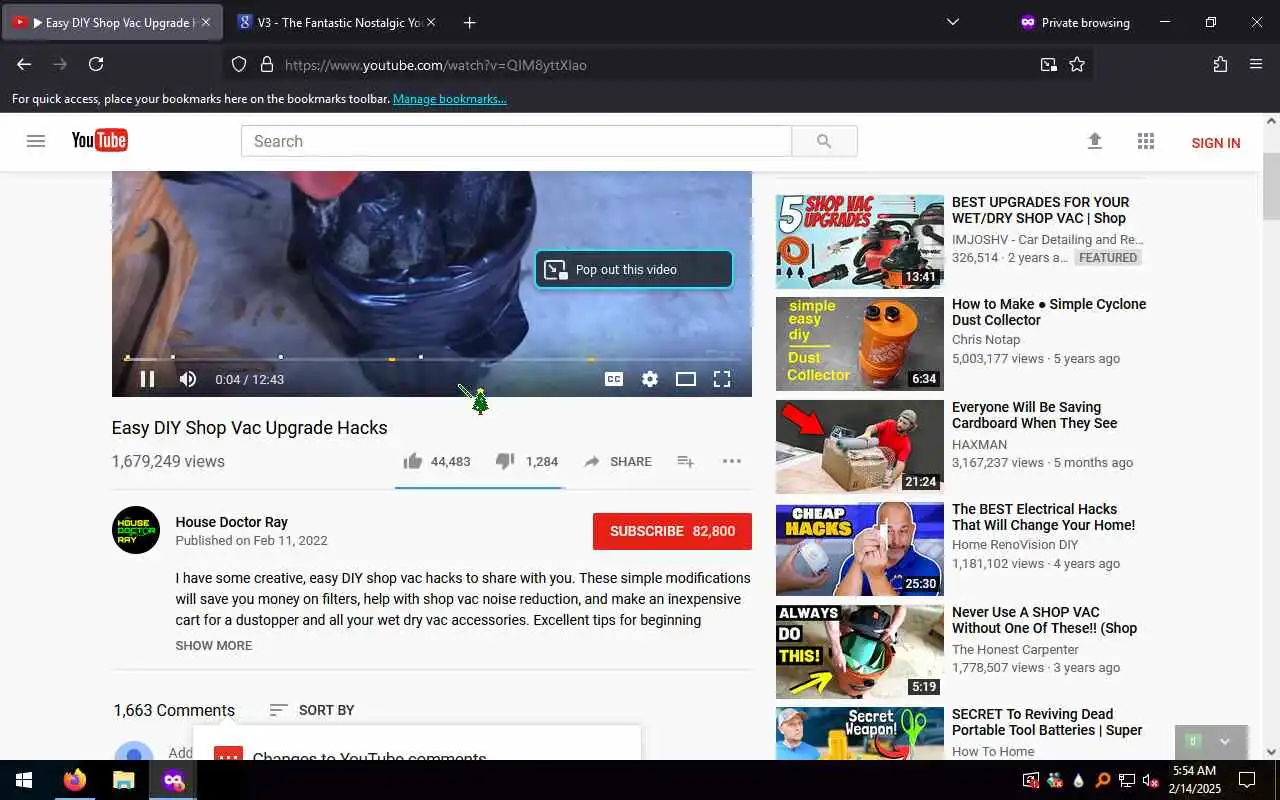Close the V3 Fantastic Nostalgic tab
Screen dimensions: 1280x800
[431, 22]
